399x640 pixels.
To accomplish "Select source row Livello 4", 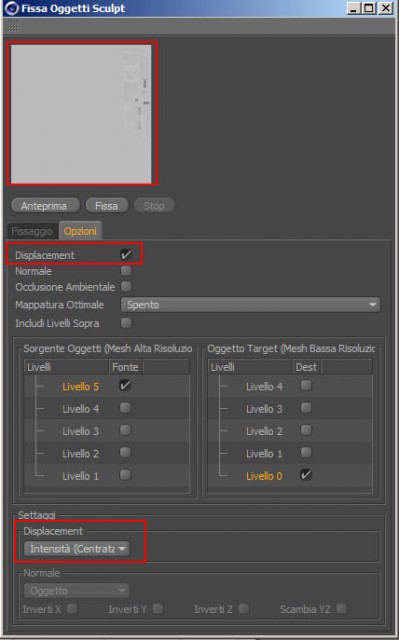I will 107,409.
